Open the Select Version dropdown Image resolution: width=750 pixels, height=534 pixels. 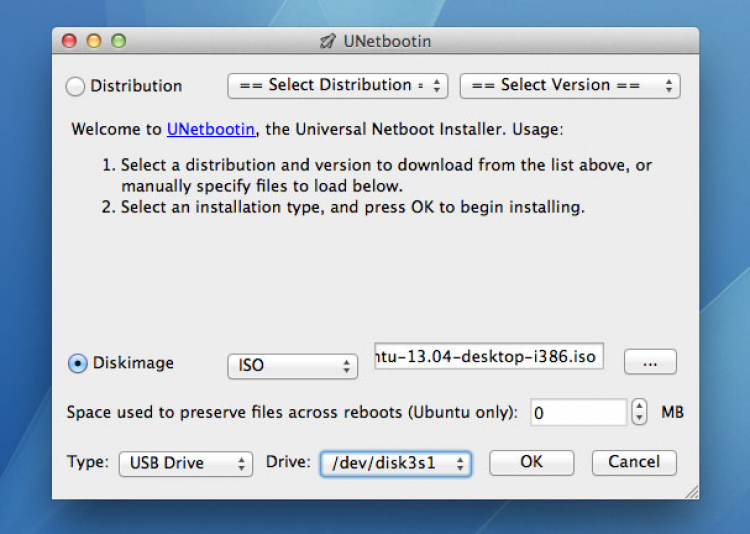click(569, 86)
